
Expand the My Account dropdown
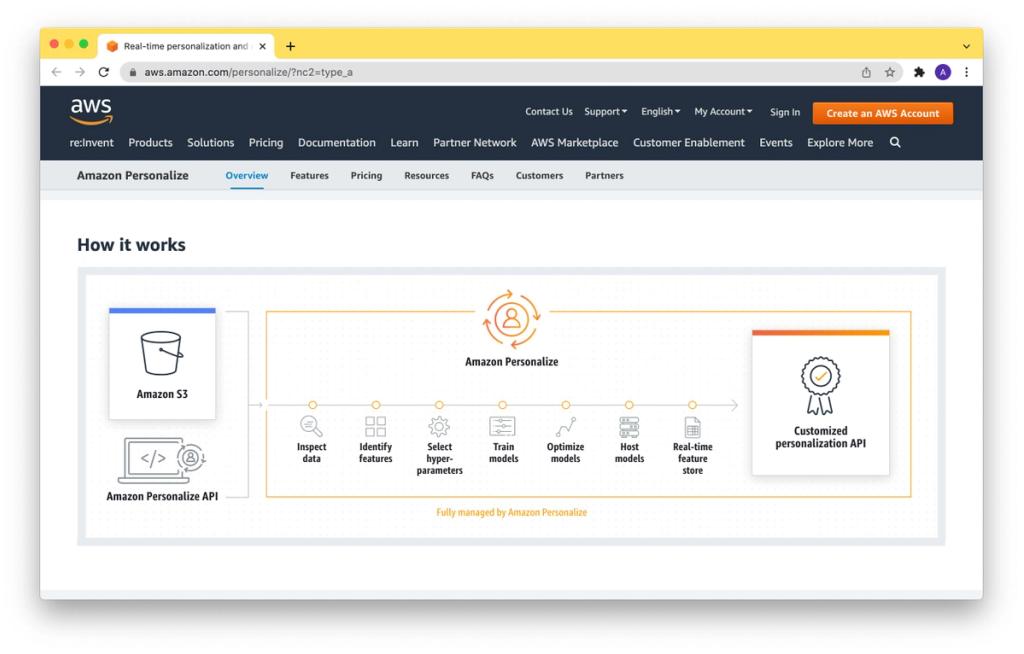(723, 112)
